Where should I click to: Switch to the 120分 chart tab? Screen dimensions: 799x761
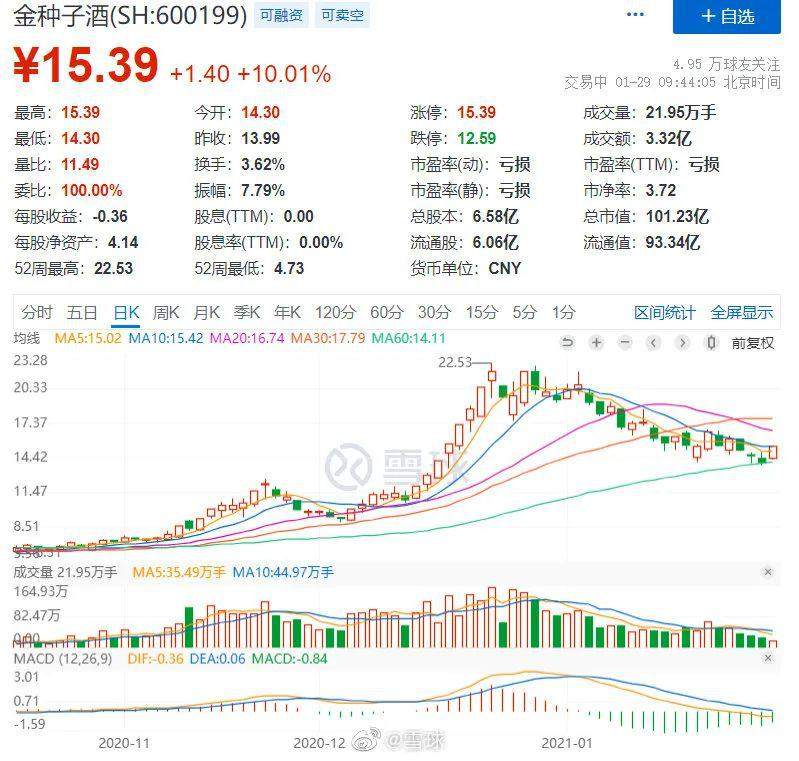335,312
